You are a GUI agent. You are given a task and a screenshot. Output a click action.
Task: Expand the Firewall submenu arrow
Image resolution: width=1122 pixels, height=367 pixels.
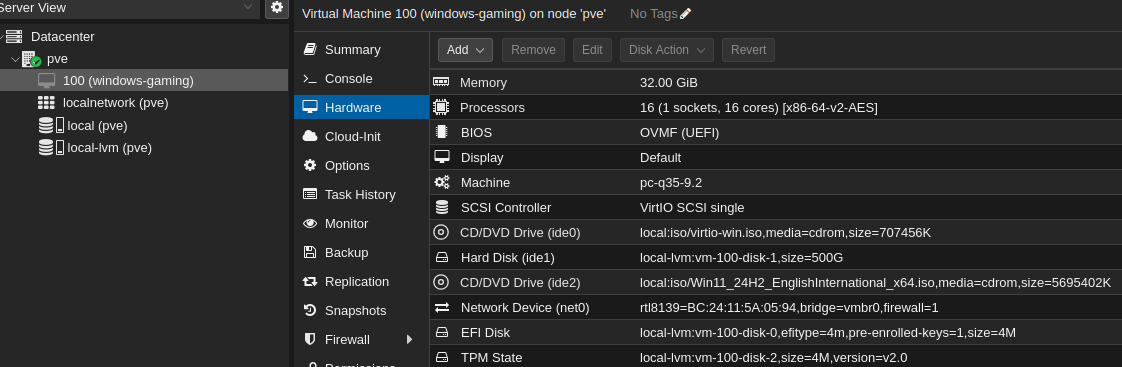coord(410,339)
